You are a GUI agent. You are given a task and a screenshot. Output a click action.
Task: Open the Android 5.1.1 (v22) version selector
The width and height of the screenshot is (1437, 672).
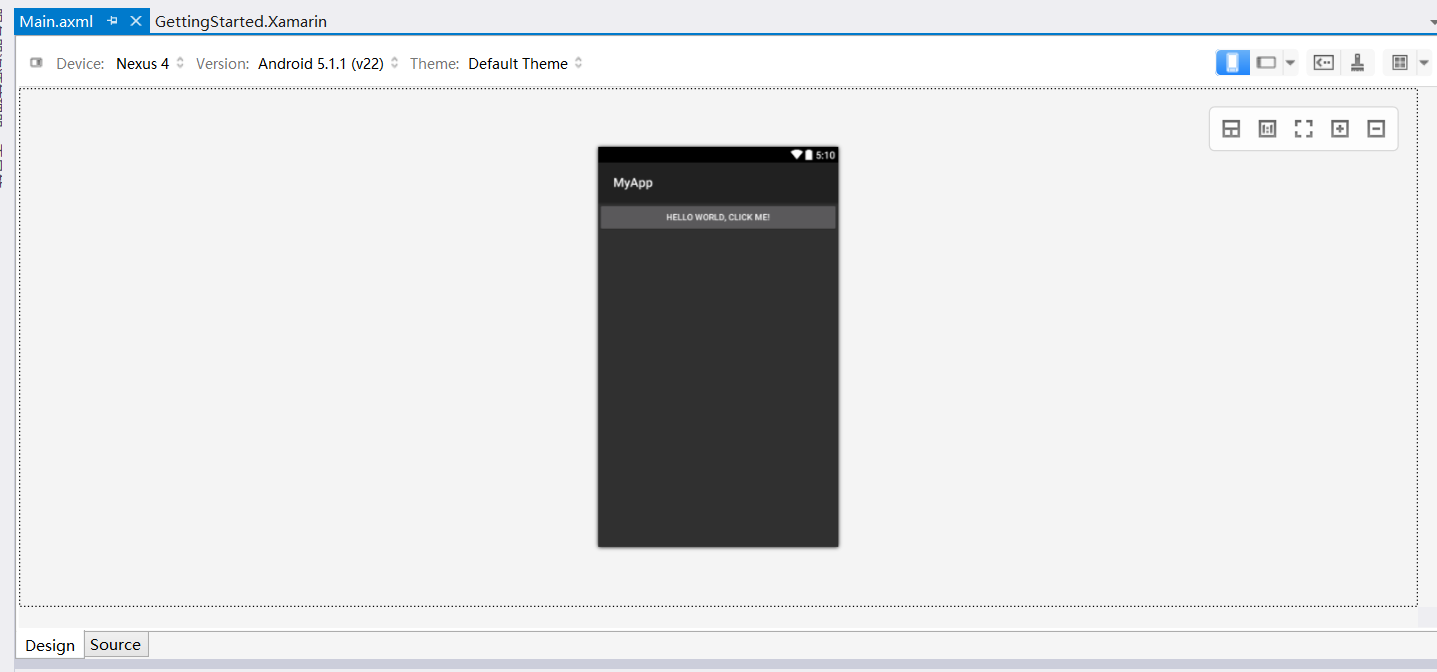coord(328,63)
